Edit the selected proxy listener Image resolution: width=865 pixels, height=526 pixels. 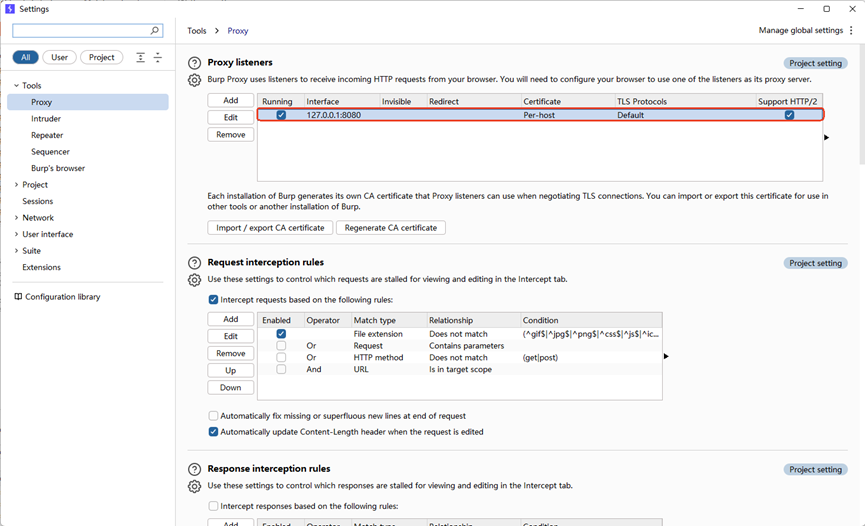(x=231, y=117)
